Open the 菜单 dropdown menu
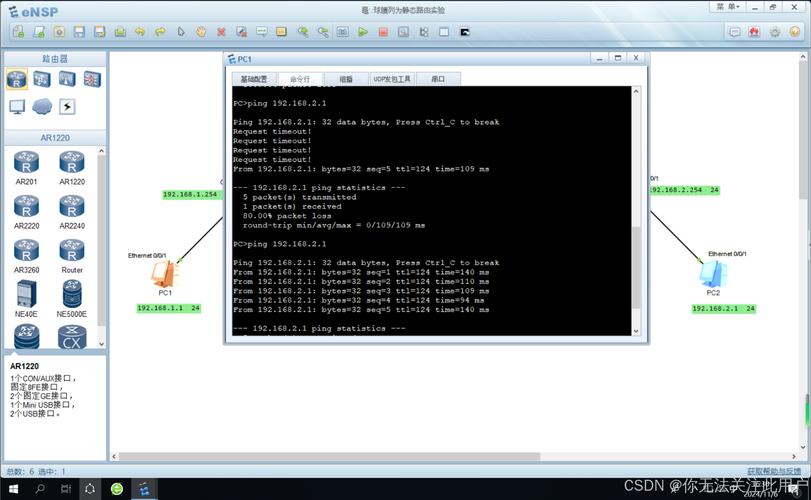The image size is (811, 500). [x=728, y=7]
